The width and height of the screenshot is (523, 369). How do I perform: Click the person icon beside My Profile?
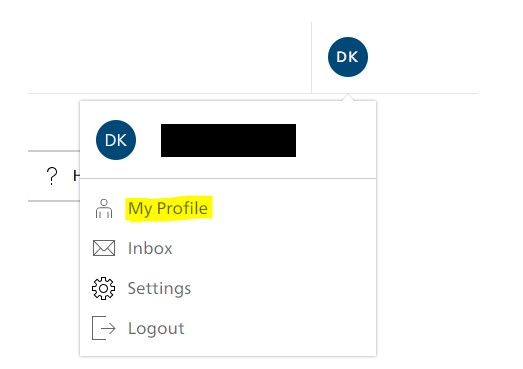coord(104,209)
